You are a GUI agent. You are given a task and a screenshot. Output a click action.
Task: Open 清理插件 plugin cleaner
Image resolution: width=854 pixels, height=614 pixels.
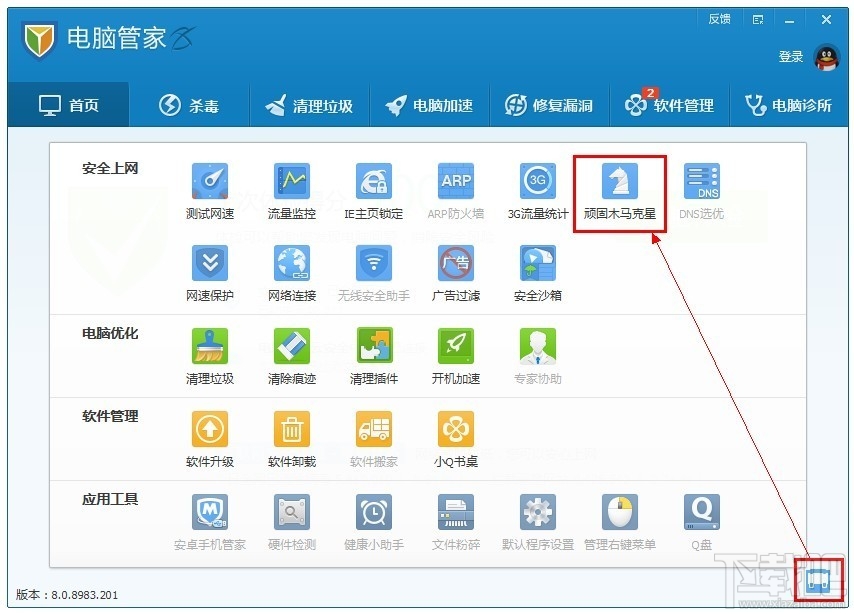point(374,356)
